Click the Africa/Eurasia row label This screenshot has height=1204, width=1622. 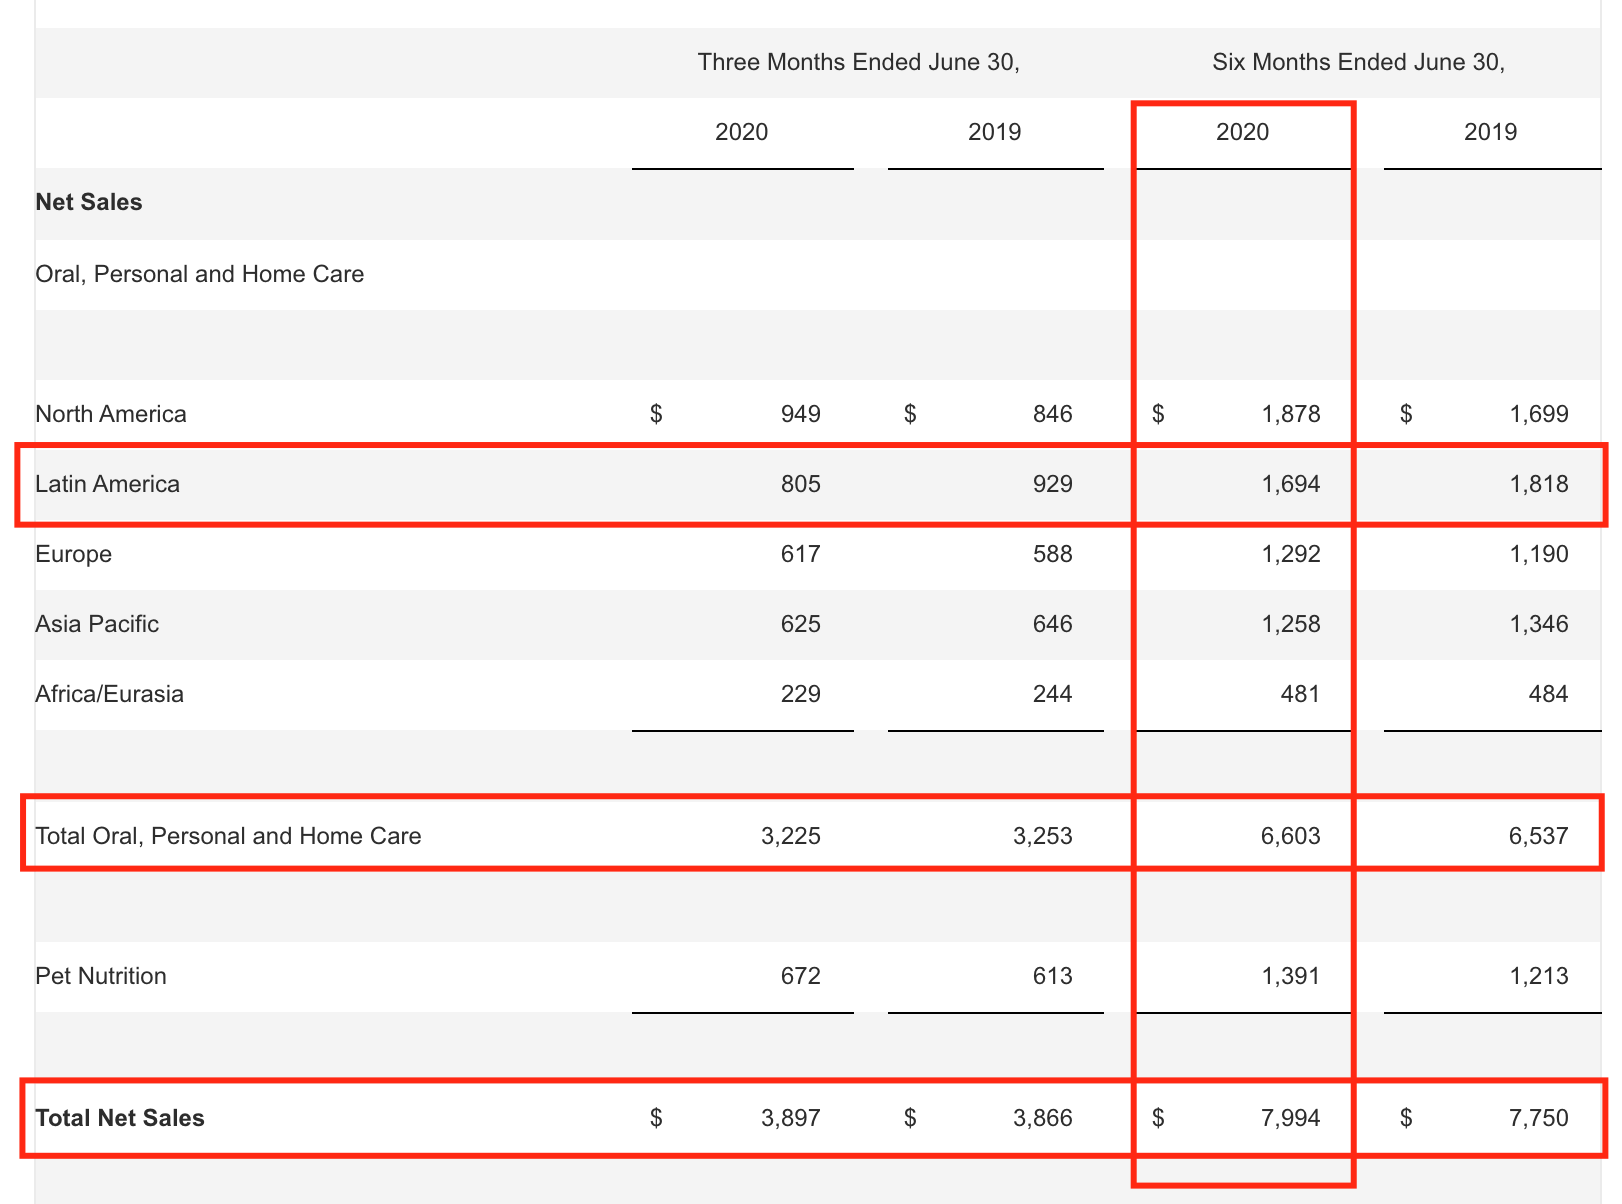[110, 694]
